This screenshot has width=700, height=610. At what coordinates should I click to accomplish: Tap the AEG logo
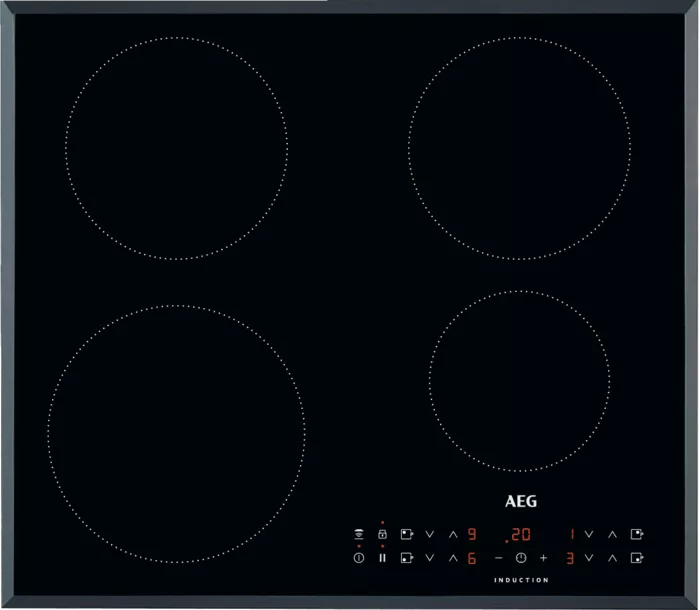(x=521, y=501)
